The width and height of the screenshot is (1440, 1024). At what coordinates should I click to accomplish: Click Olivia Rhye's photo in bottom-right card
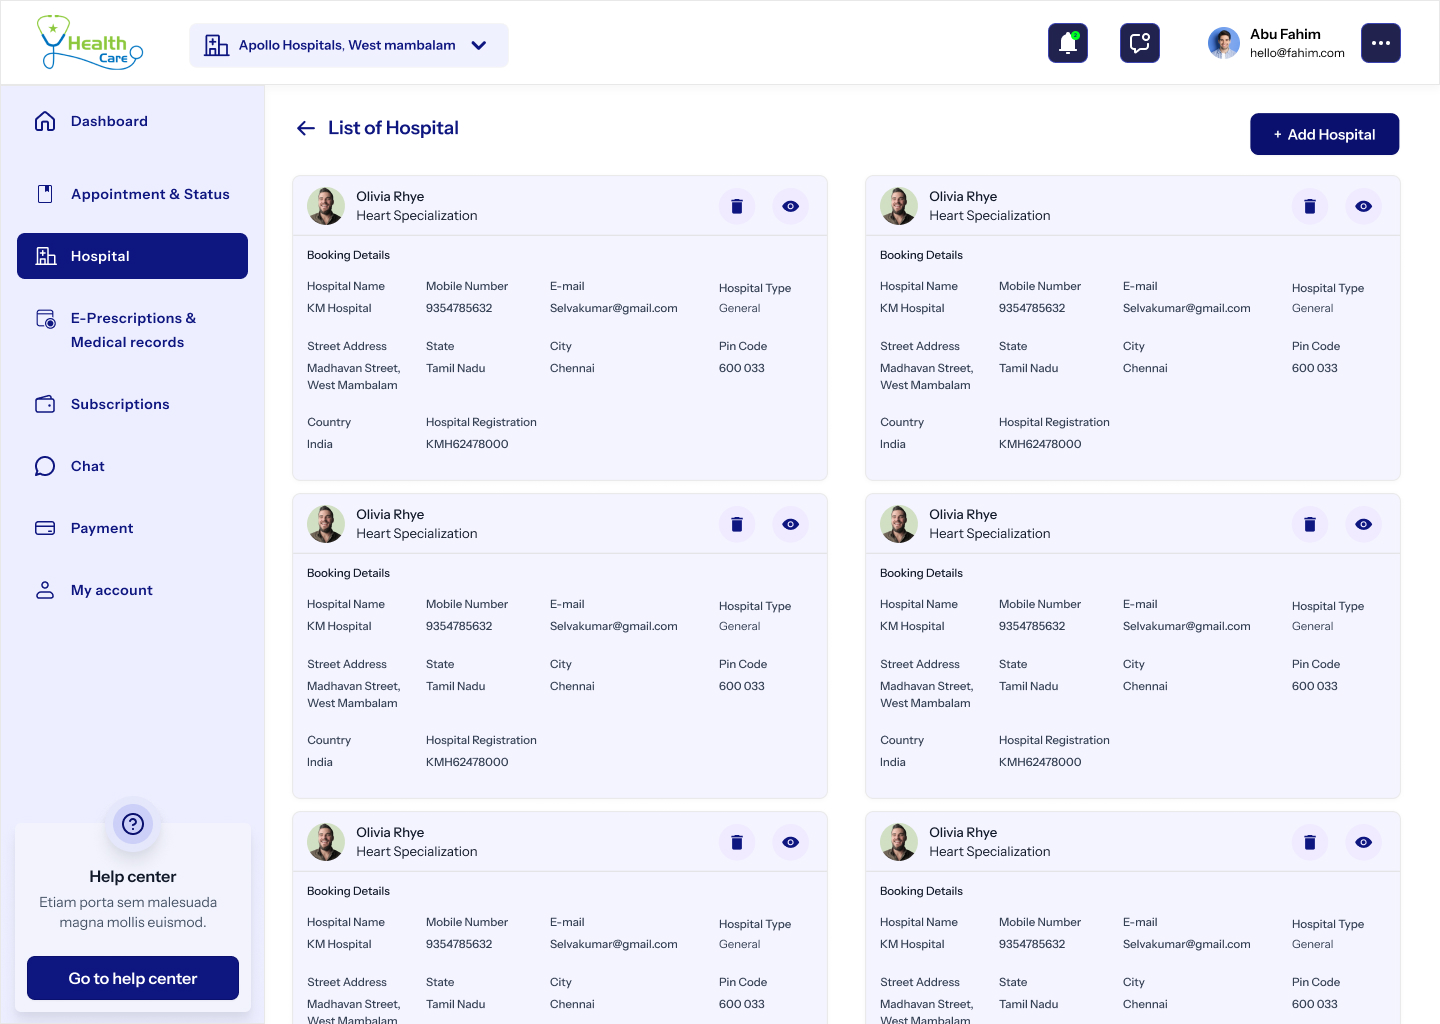[x=899, y=842]
